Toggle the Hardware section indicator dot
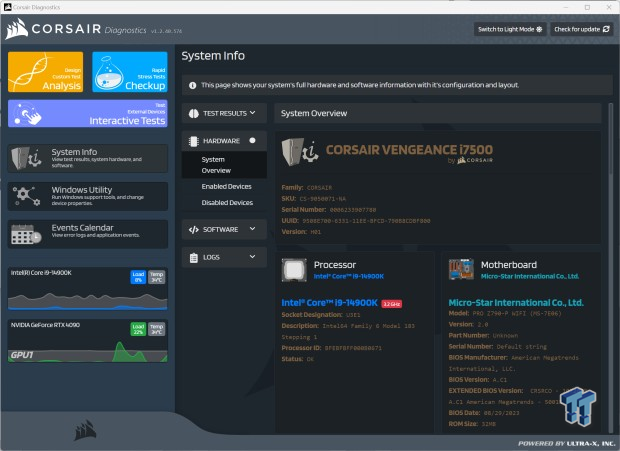This screenshot has height=451, width=620. (252, 141)
